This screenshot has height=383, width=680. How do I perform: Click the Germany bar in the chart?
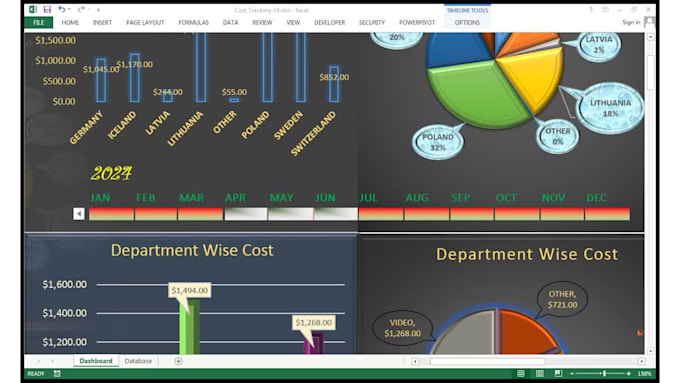click(101, 80)
